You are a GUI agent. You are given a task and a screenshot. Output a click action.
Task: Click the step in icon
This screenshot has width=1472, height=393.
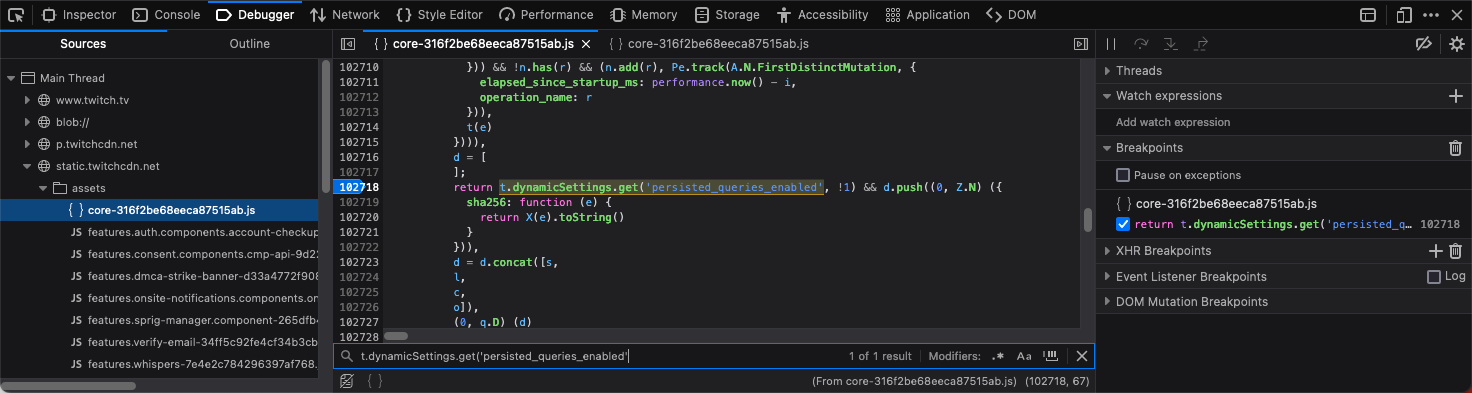coord(1171,44)
